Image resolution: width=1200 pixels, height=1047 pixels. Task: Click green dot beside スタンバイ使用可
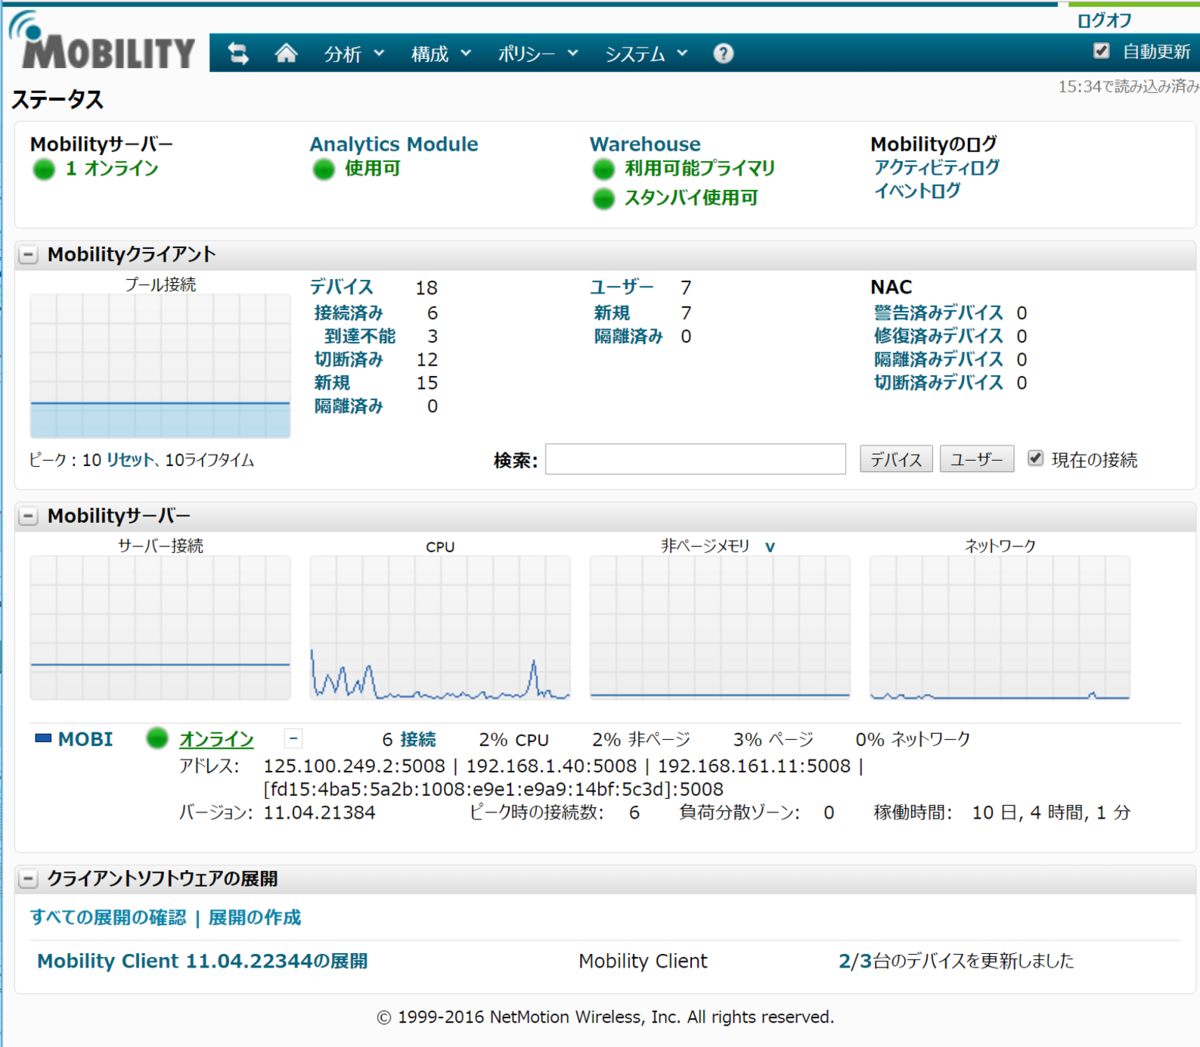click(x=603, y=199)
